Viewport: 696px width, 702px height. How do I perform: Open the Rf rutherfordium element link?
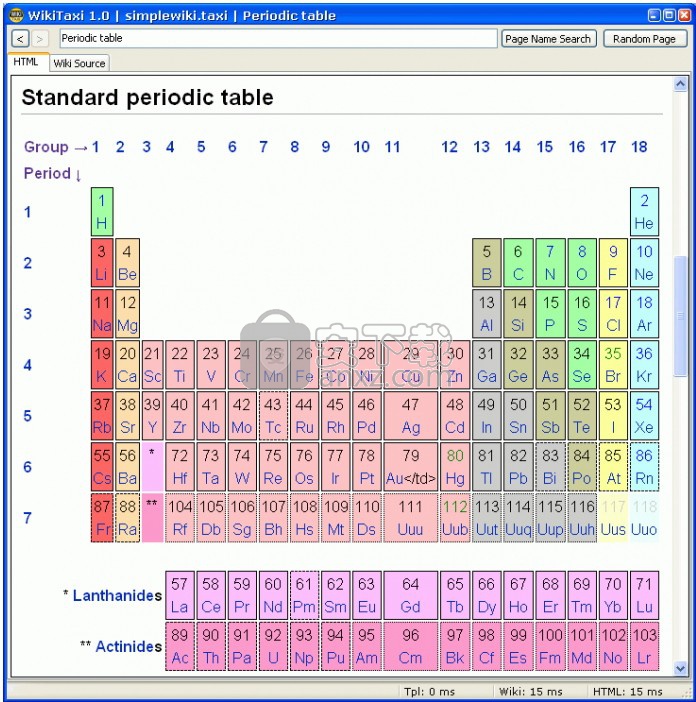[x=179, y=529]
